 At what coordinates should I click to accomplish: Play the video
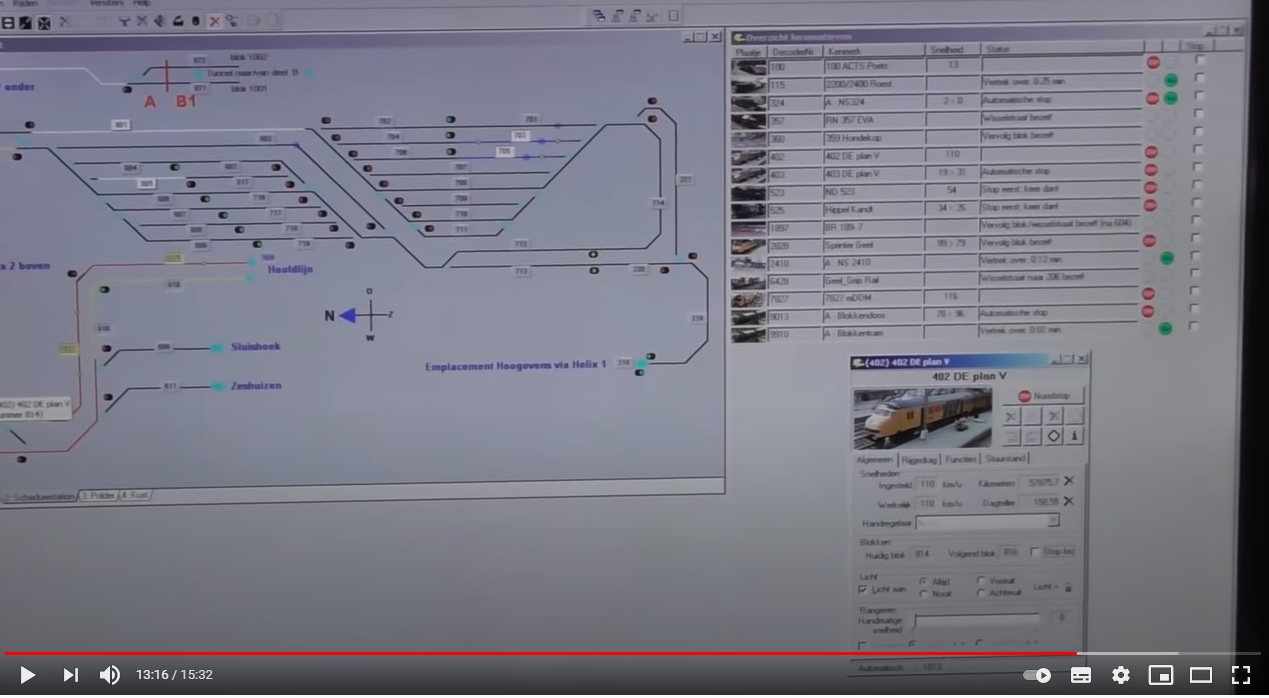pyautogui.click(x=27, y=675)
